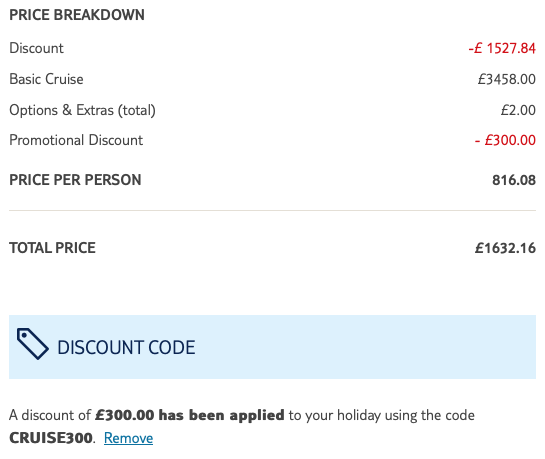Click the £3458.00 basic cruise price
545x459 pixels.
click(506, 79)
